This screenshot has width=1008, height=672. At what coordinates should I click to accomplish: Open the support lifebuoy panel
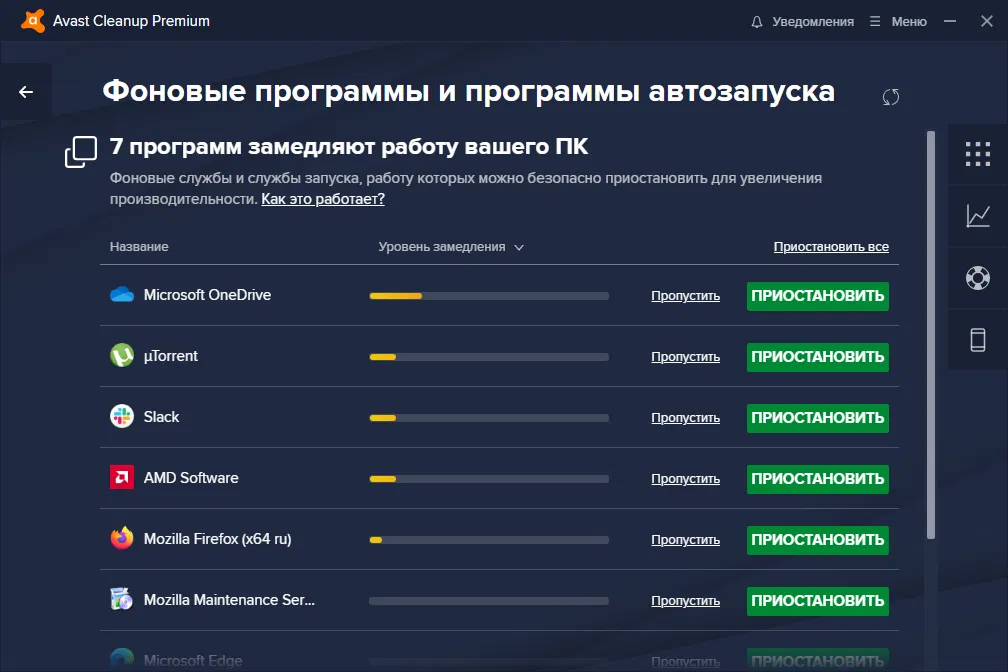(x=978, y=278)
